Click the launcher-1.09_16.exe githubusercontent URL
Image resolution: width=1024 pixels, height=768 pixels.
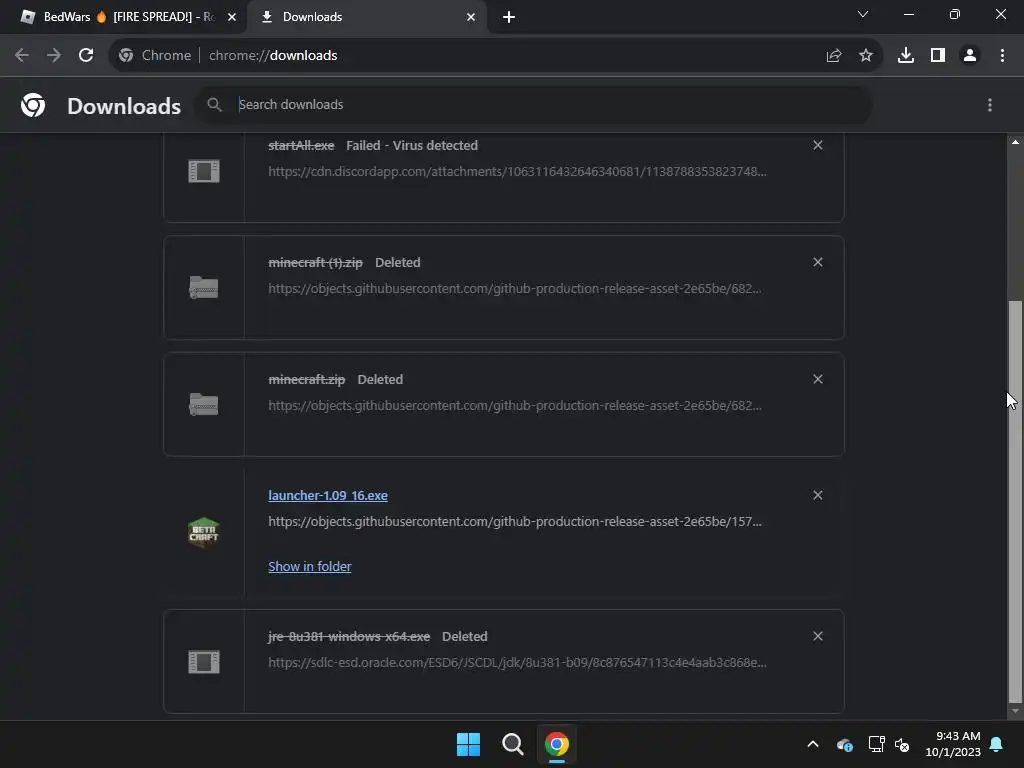515,522
